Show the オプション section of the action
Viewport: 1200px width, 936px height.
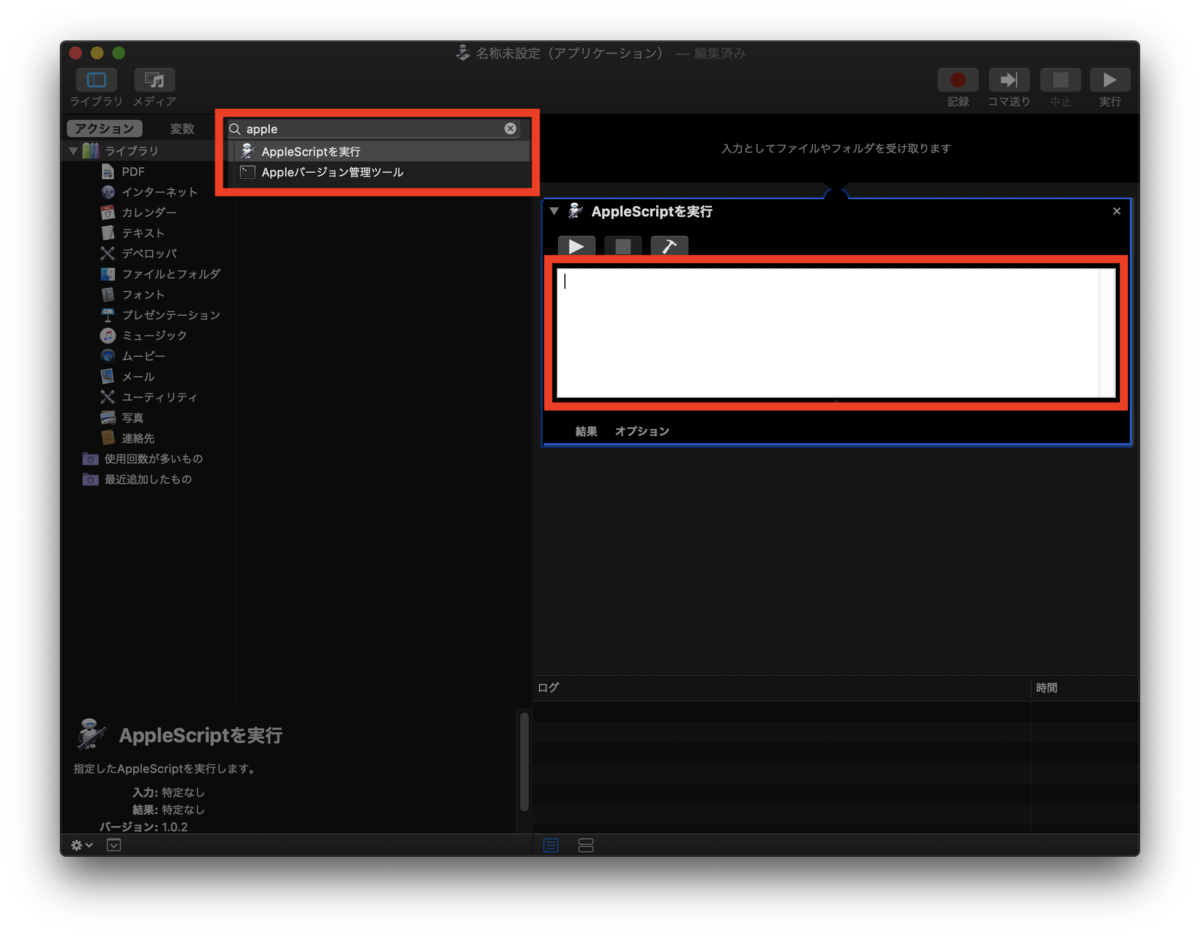642,431
